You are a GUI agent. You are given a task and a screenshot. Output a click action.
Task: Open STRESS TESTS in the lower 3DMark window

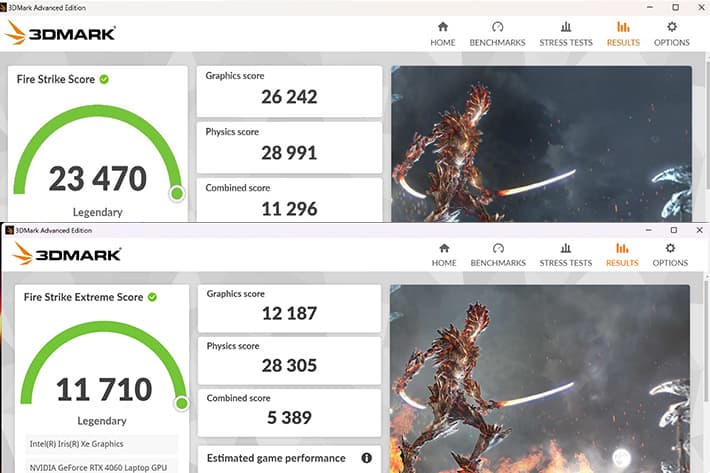click(566, 255)
